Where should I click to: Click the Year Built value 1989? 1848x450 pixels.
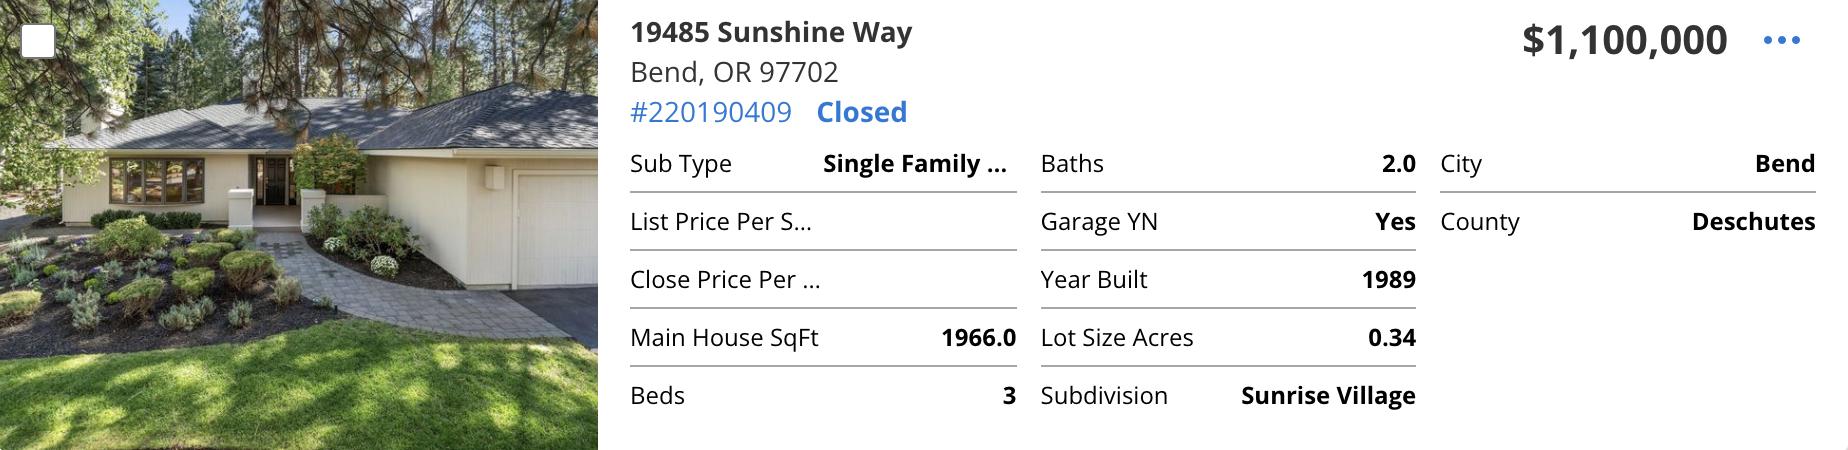click(x=1388, y=280)
